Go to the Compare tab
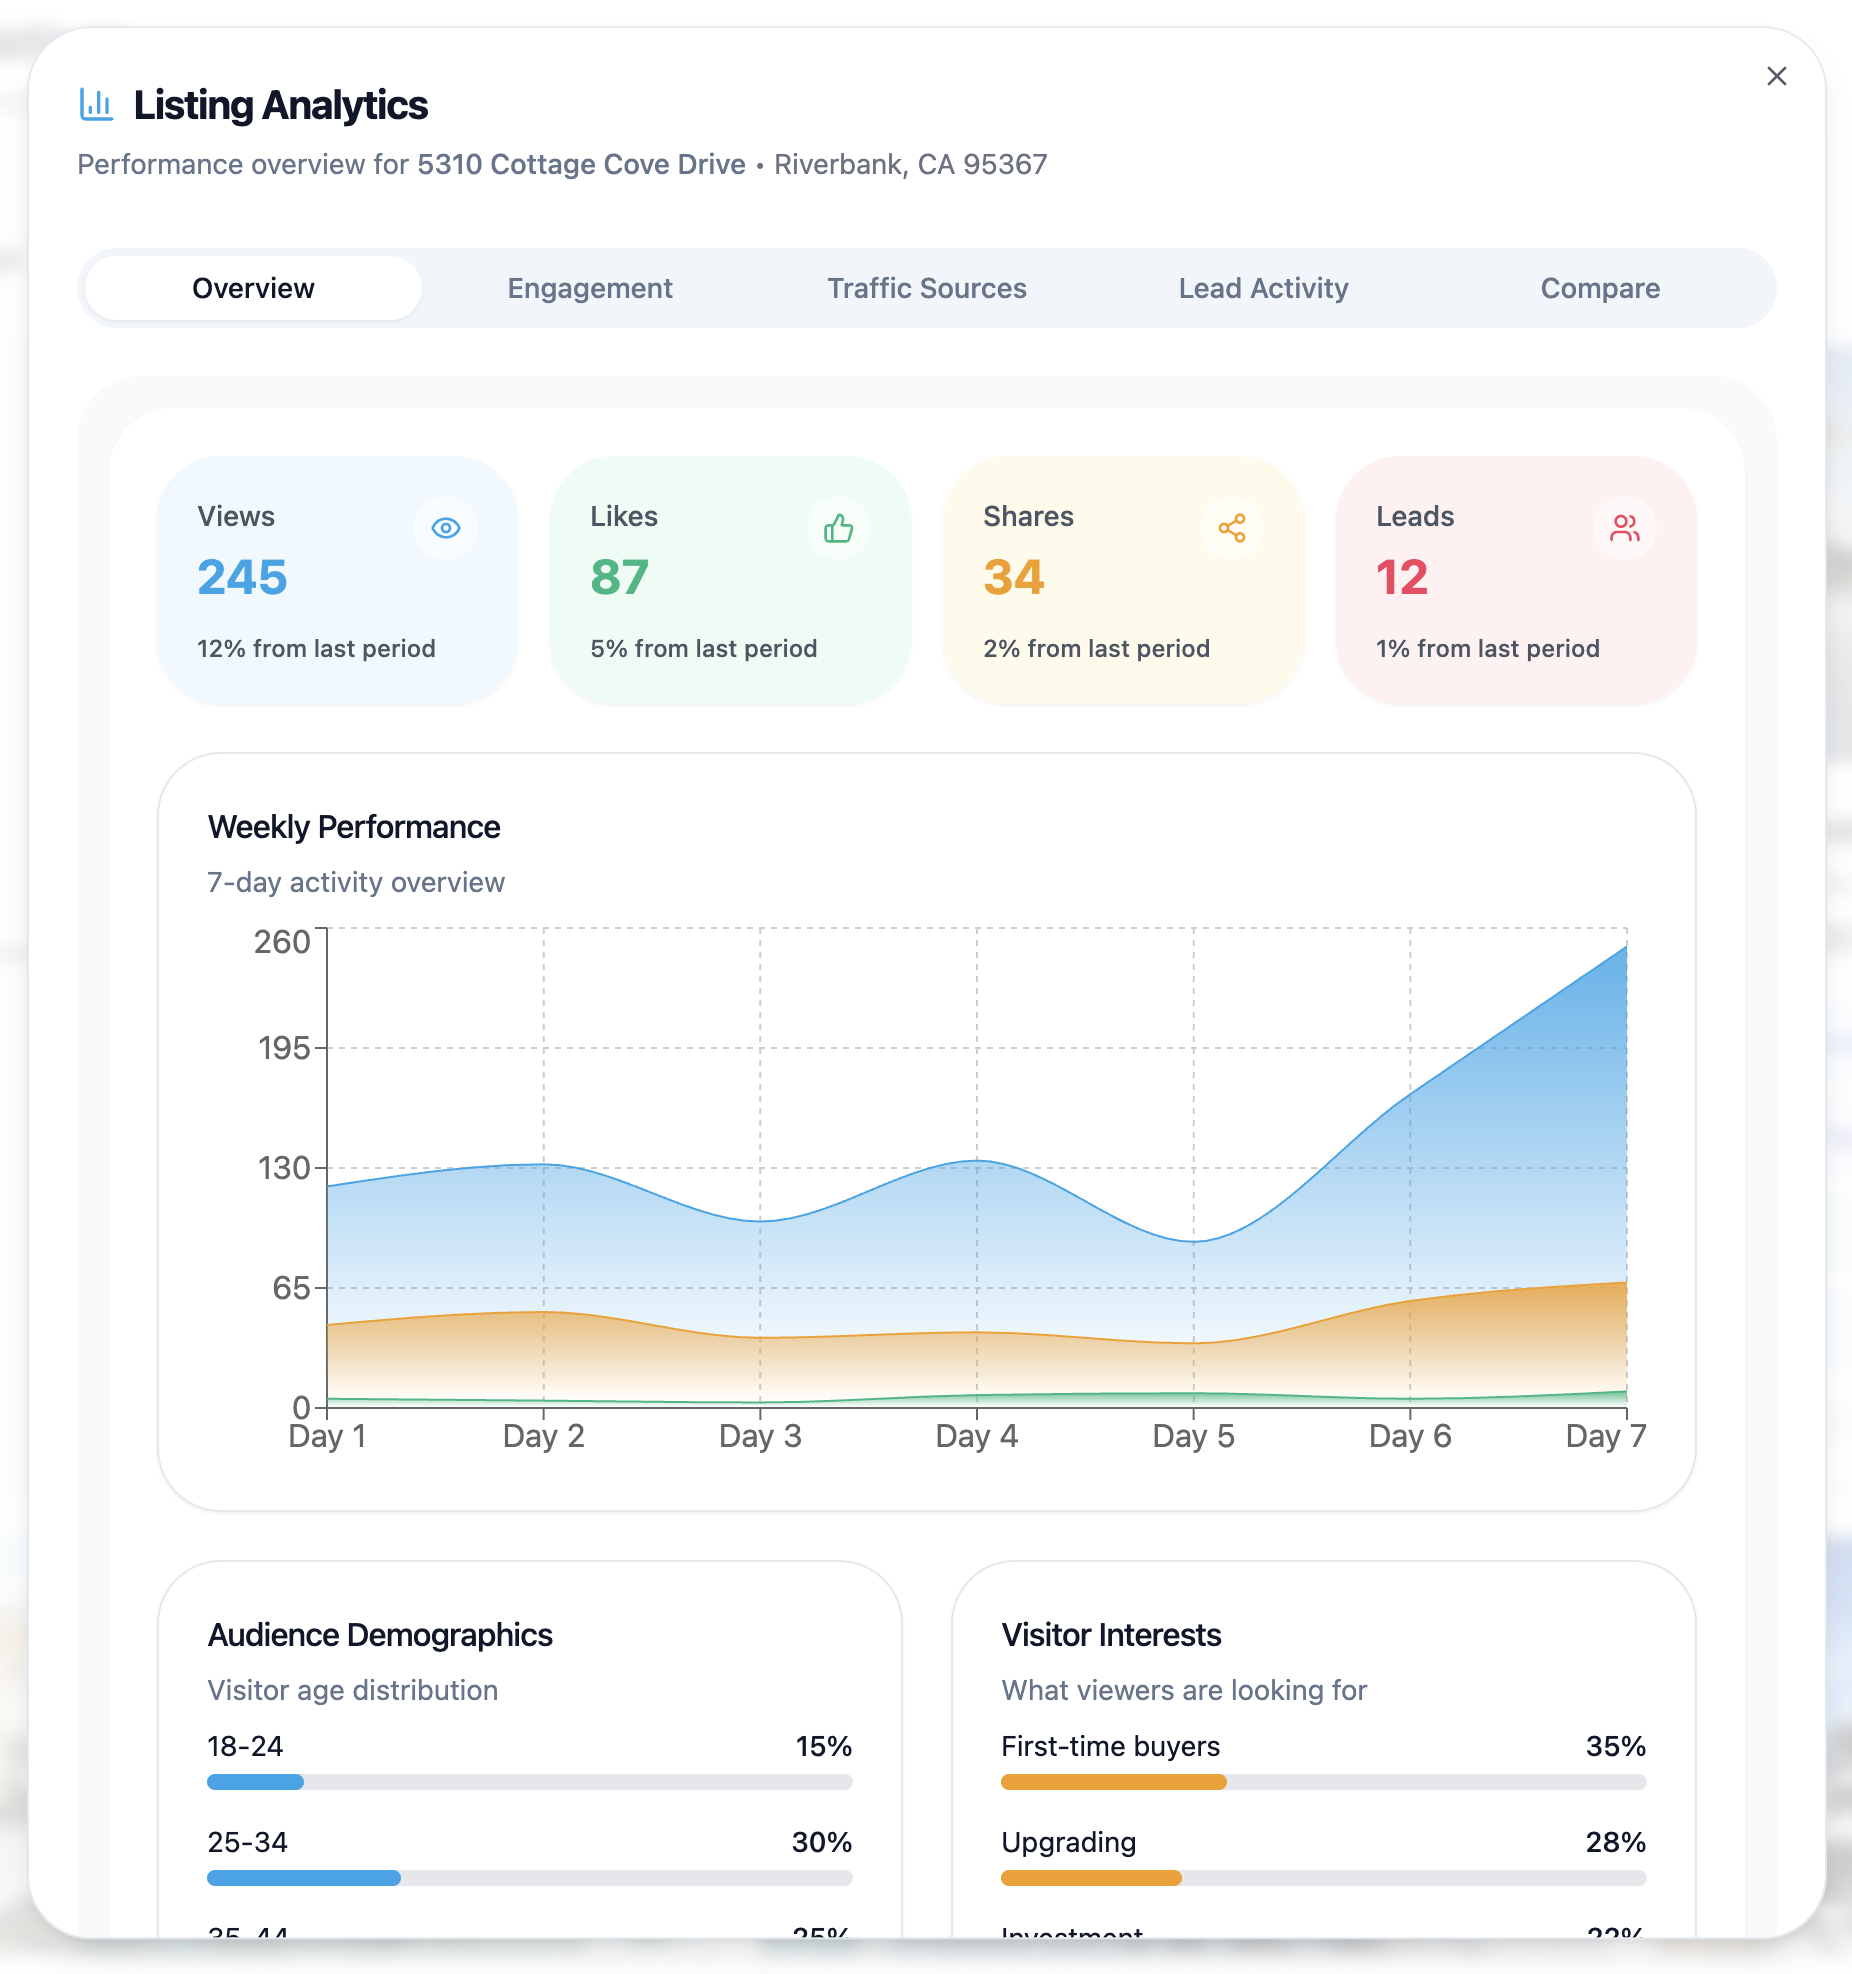The height and width of the screenshot is (1974, 1852). [1600, 288]
